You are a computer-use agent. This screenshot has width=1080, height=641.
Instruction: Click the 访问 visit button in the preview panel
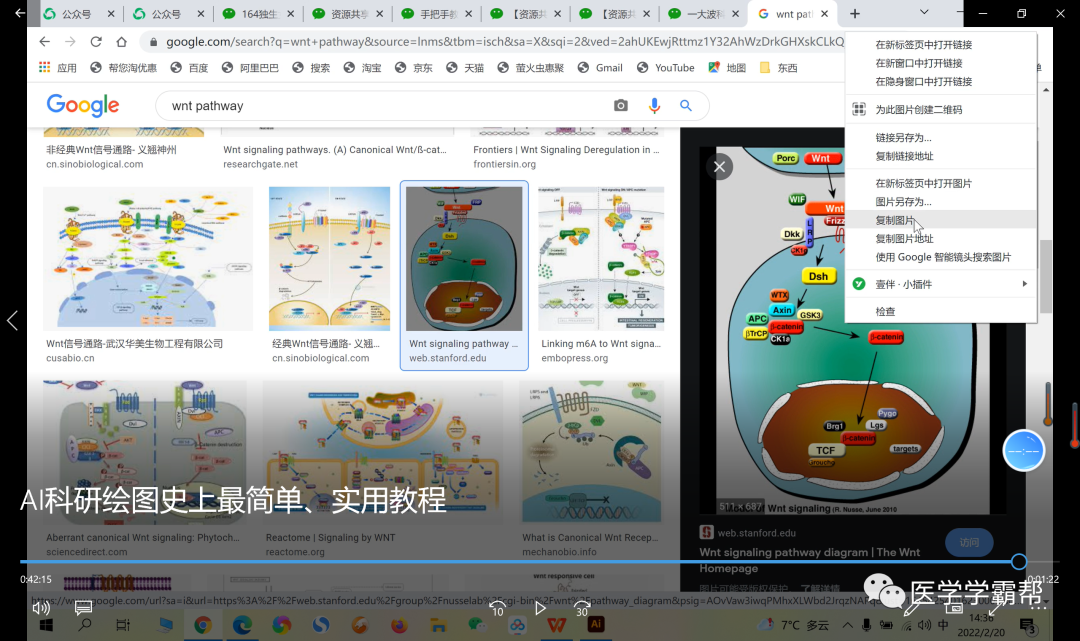pyautogui.click(x=968, y=543)
